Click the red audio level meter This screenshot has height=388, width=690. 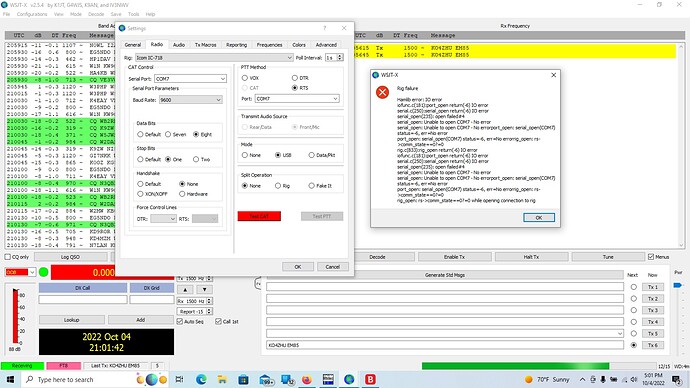[x=15, y=316]
